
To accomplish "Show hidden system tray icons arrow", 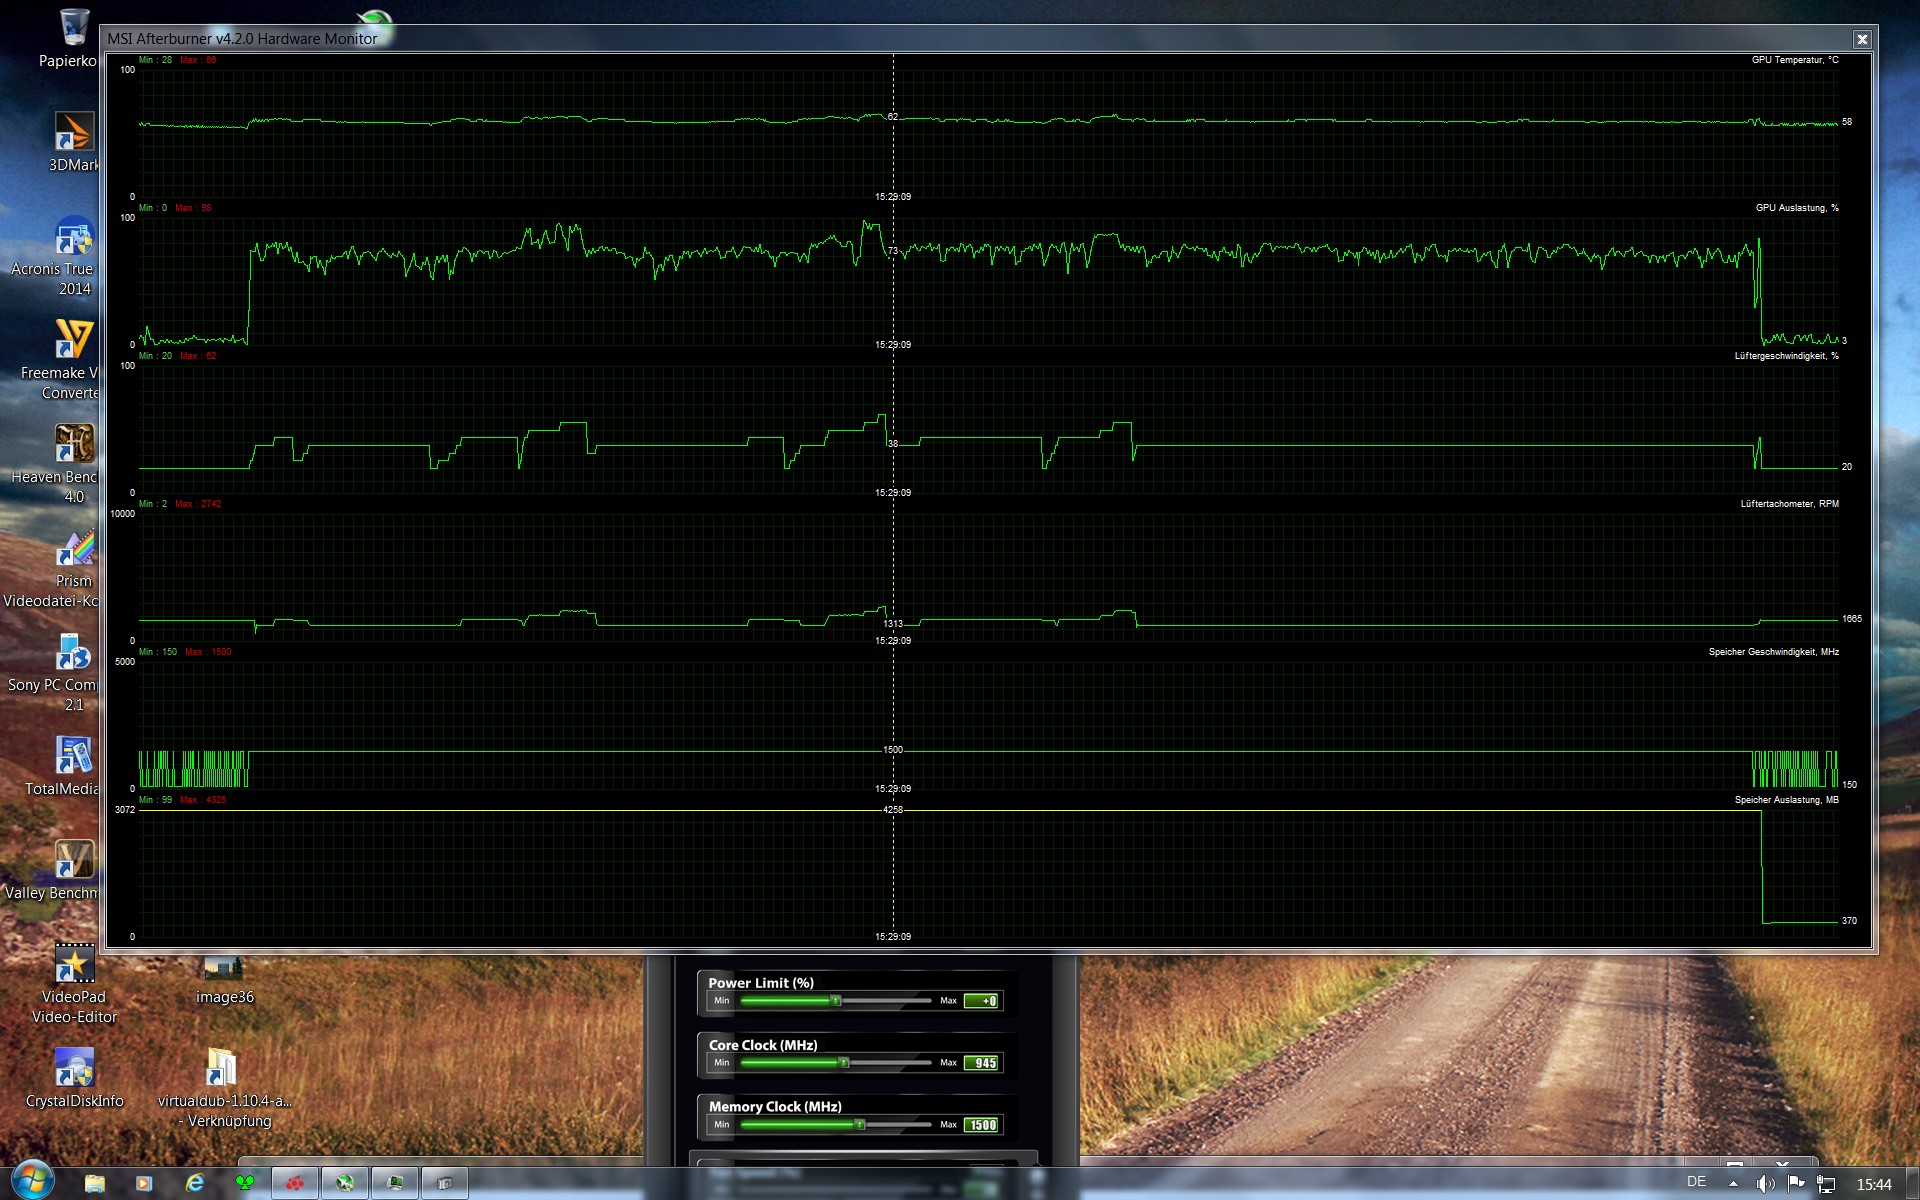I will tap(1733, 1183).
